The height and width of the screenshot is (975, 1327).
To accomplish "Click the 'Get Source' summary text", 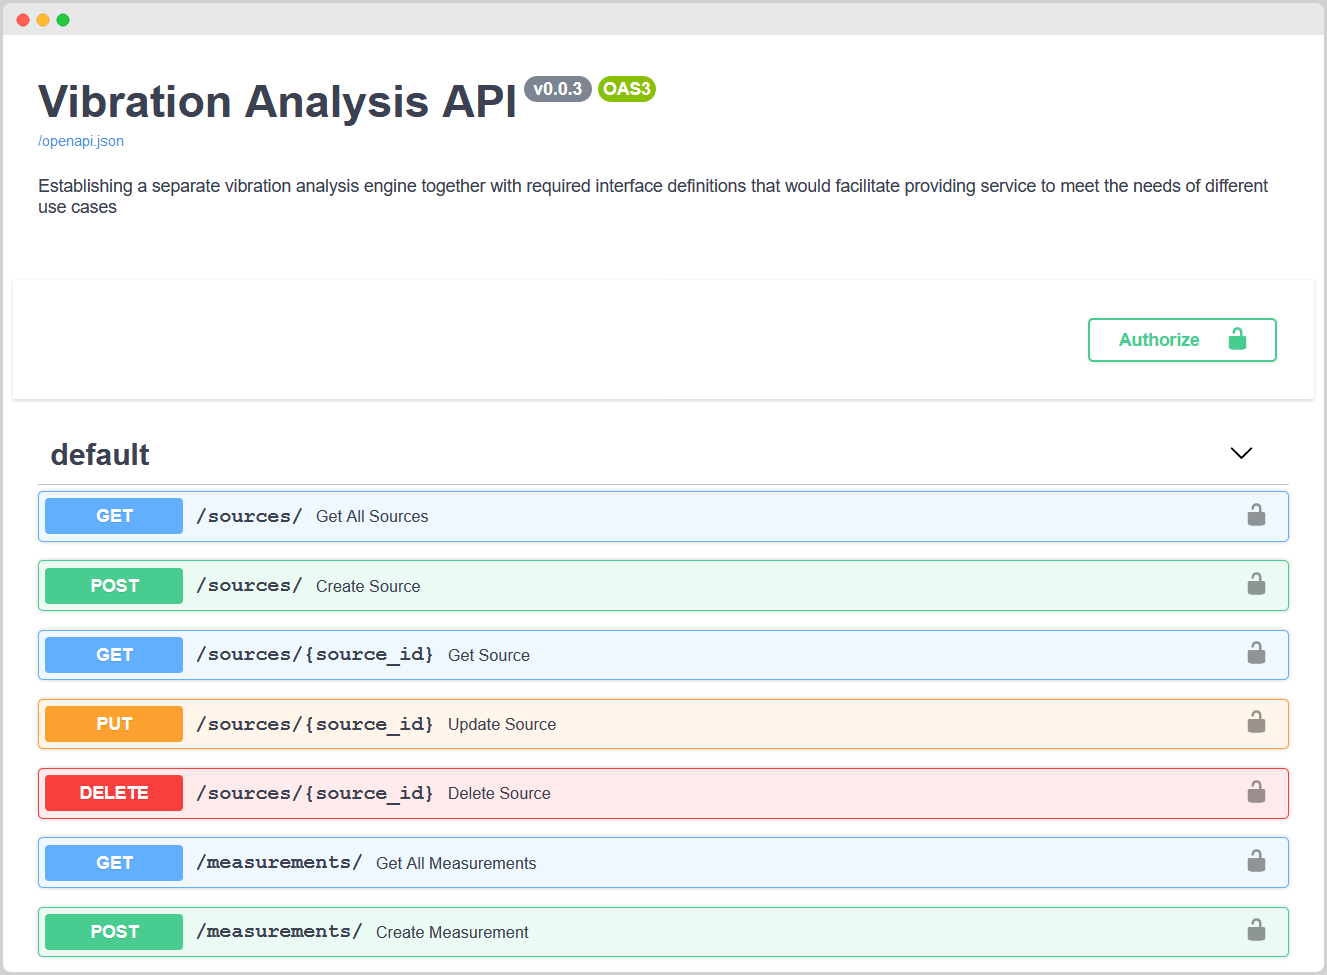I will click(x=489, y=655).
